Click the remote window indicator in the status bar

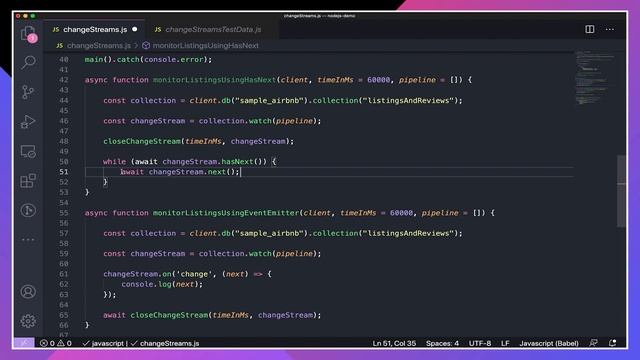pyautogui.click(x=24, y=343)
